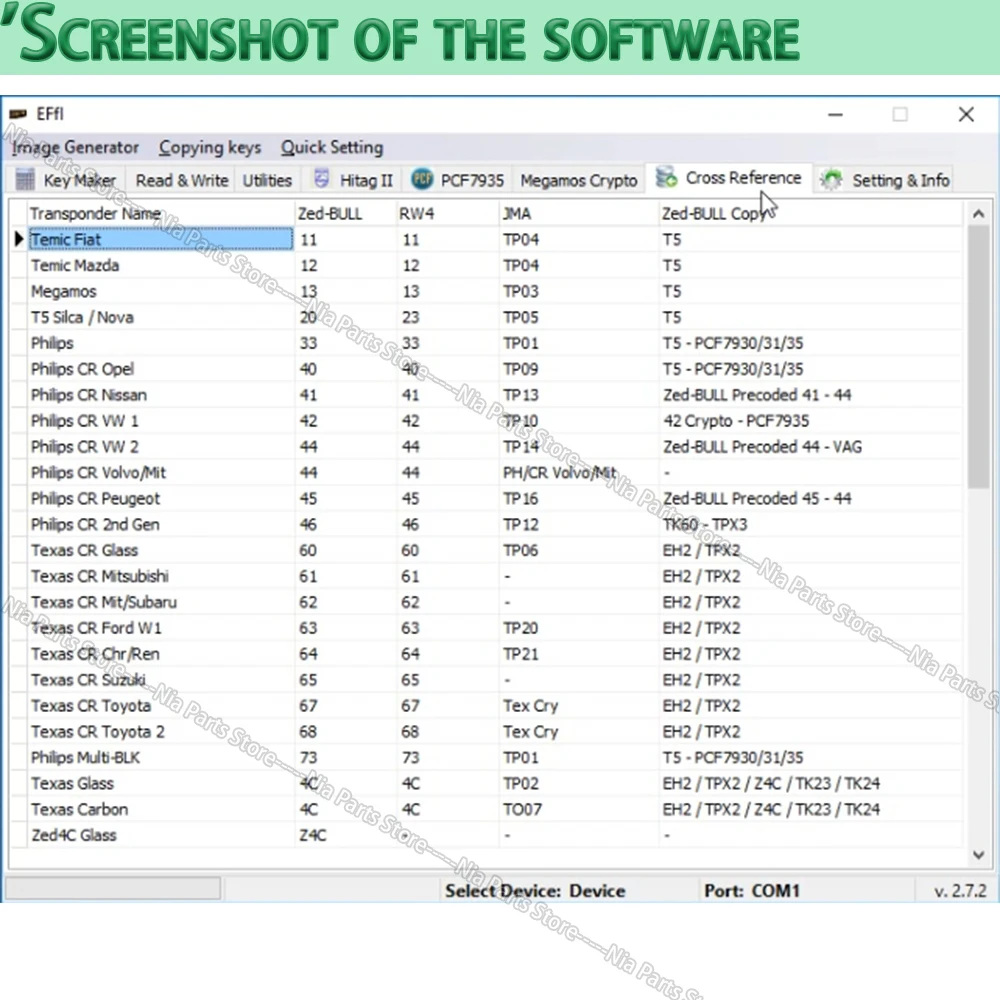Open the Utilities tab
The width and height of the screenshot is (1000, 1000).
267,180
